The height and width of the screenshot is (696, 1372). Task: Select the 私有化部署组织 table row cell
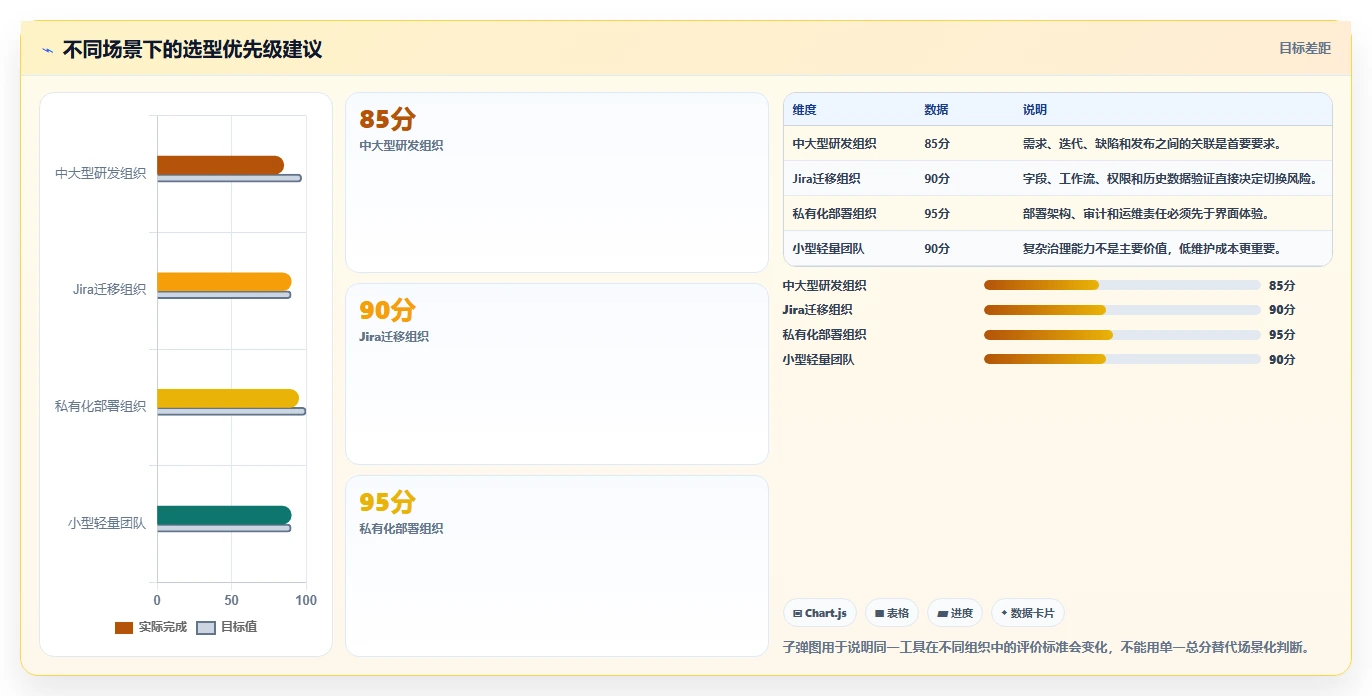(x=834, y=214)
